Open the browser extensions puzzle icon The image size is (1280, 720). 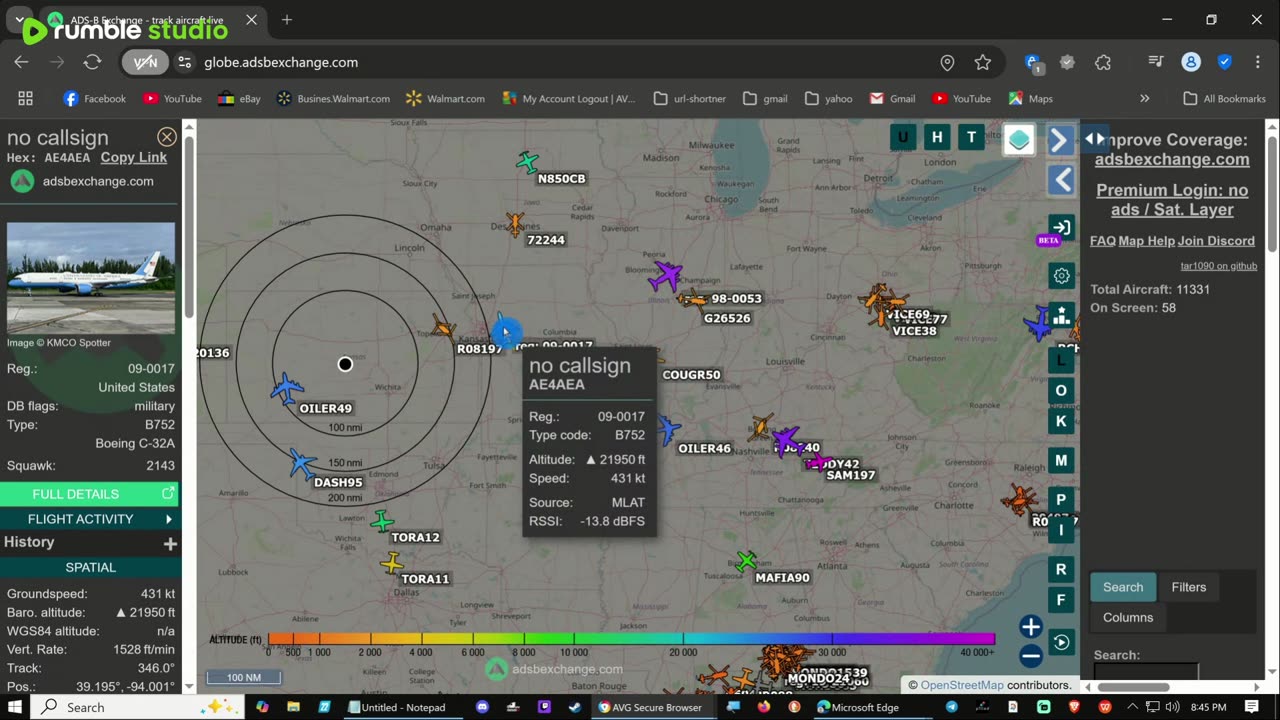click(1103, 62)
